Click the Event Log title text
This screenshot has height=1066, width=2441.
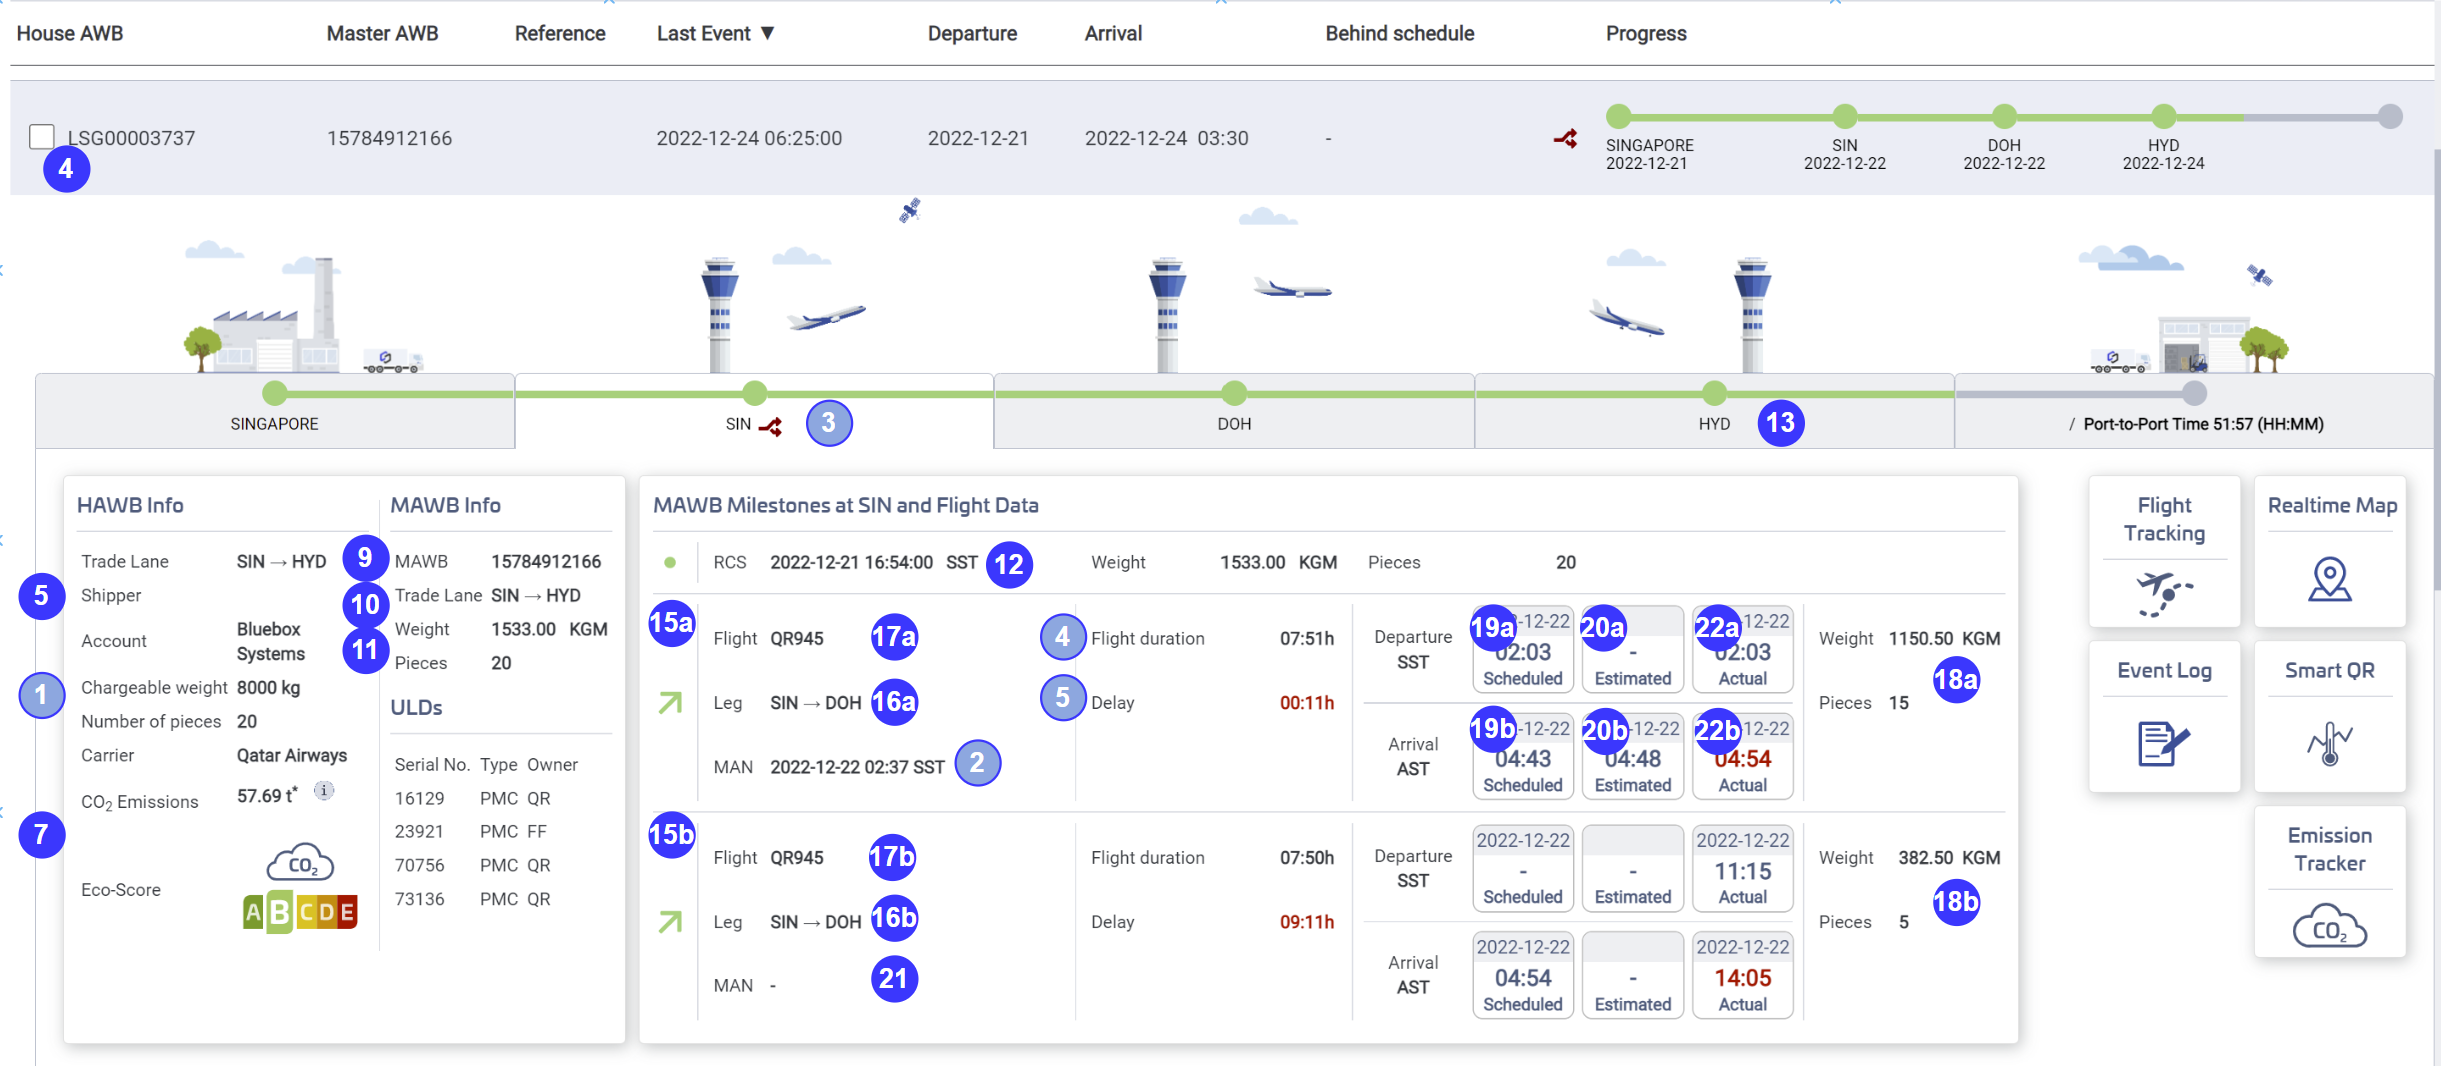[2164, 670]
